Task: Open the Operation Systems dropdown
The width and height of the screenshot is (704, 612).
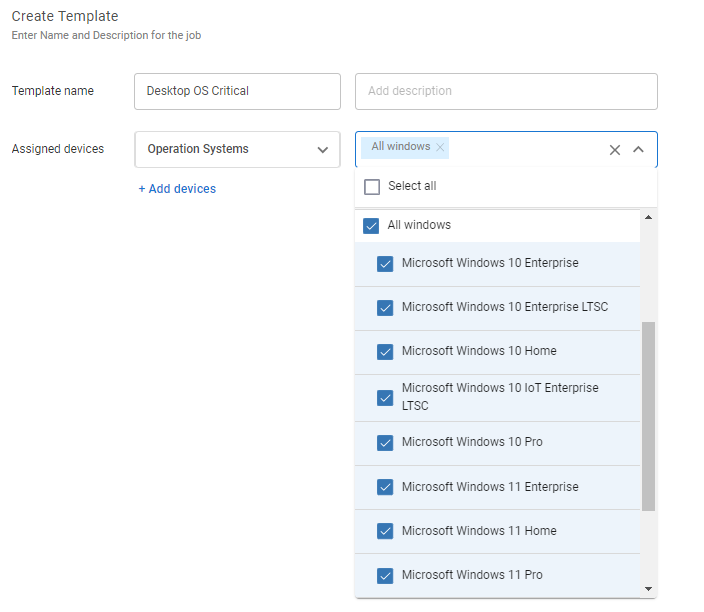Action: tap(237, 150)
